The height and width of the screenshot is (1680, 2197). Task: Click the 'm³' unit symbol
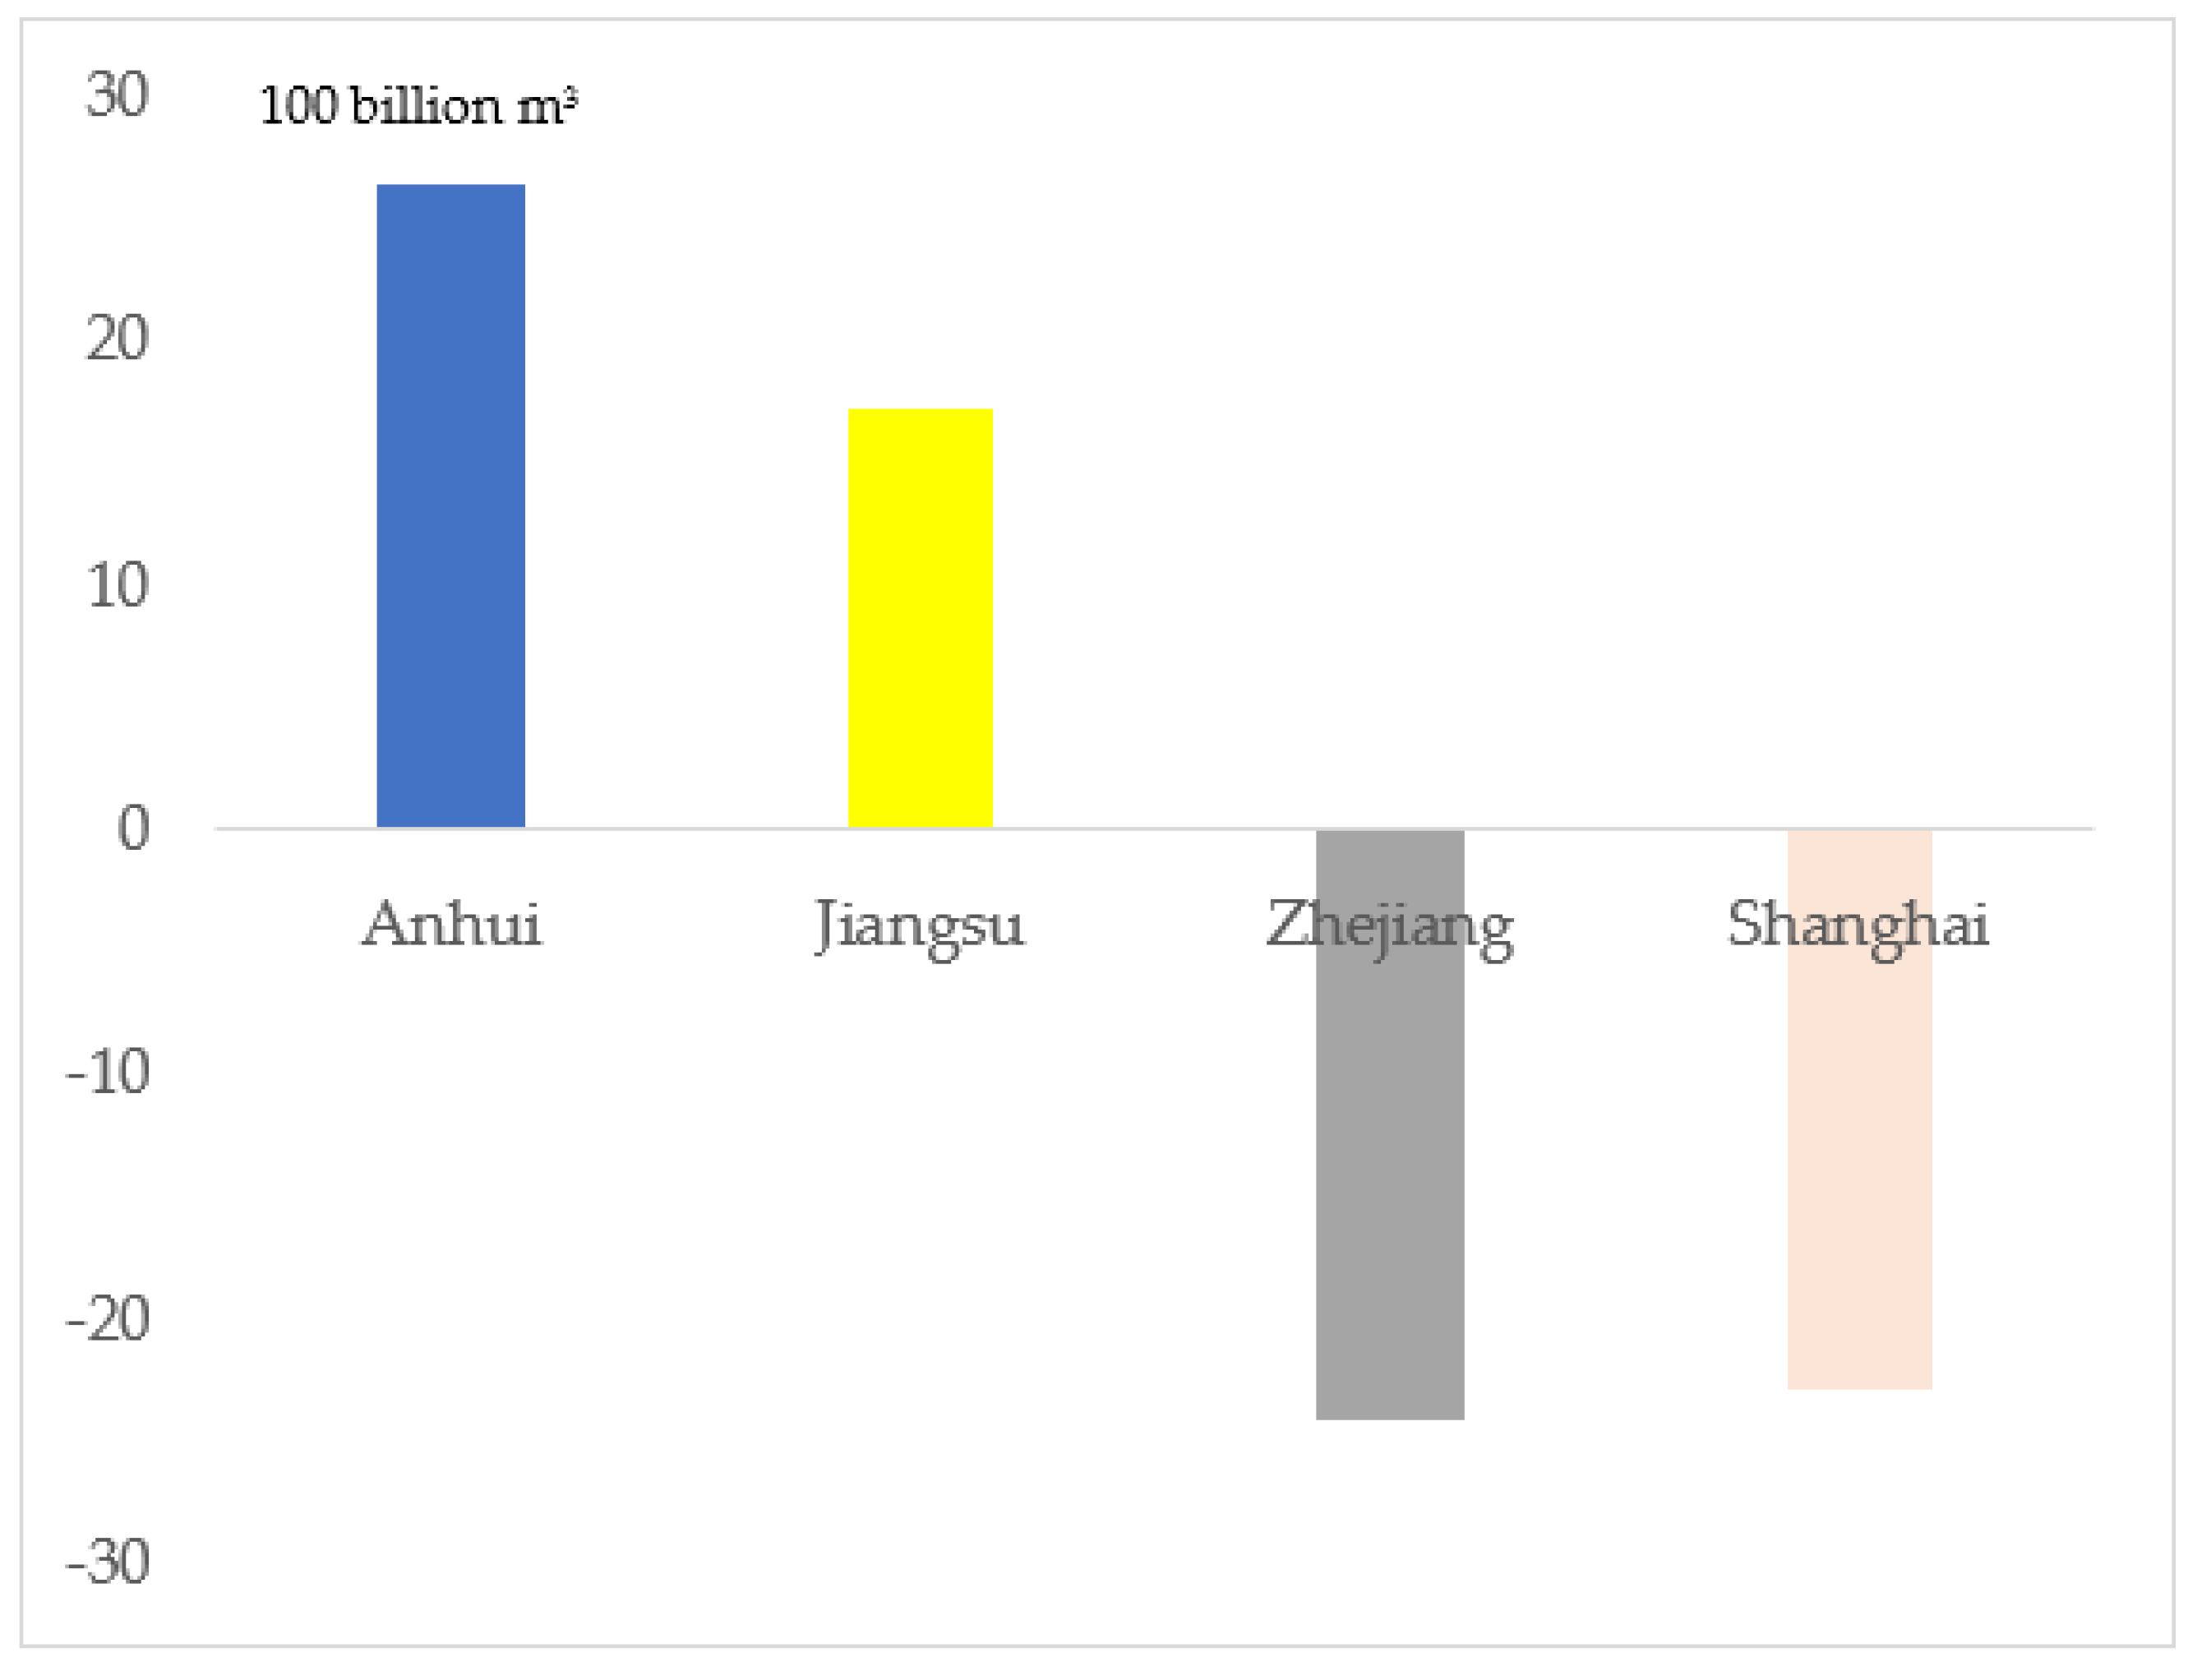(x=546, y=106)
